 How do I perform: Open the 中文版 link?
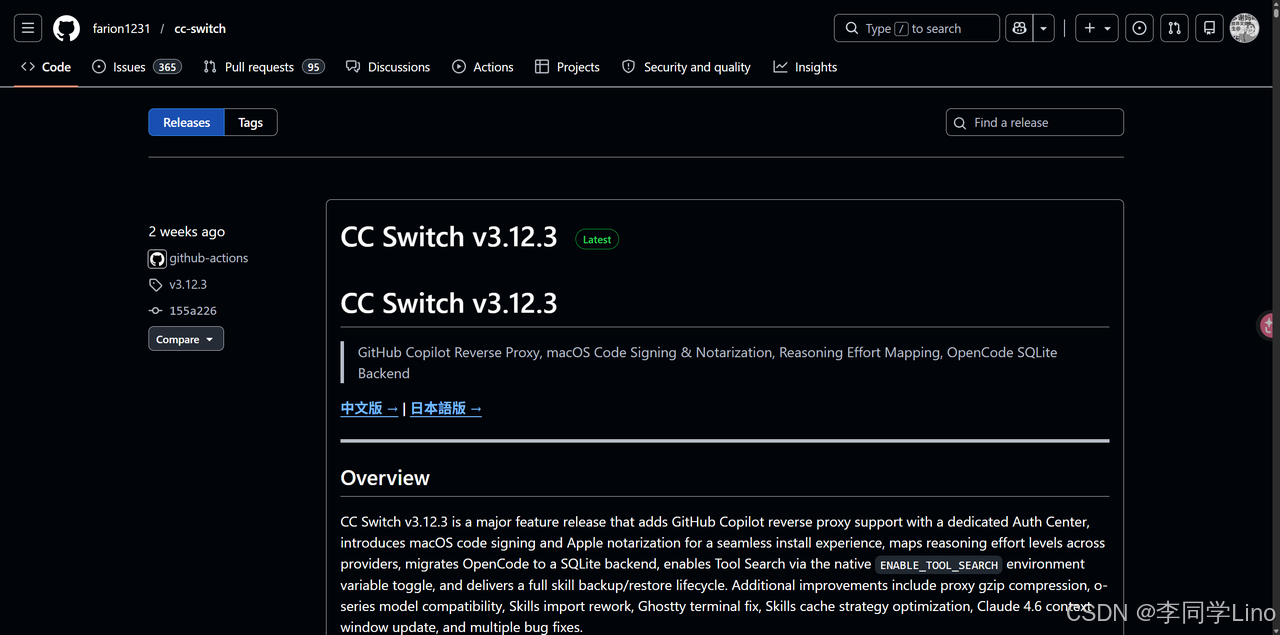369,408
